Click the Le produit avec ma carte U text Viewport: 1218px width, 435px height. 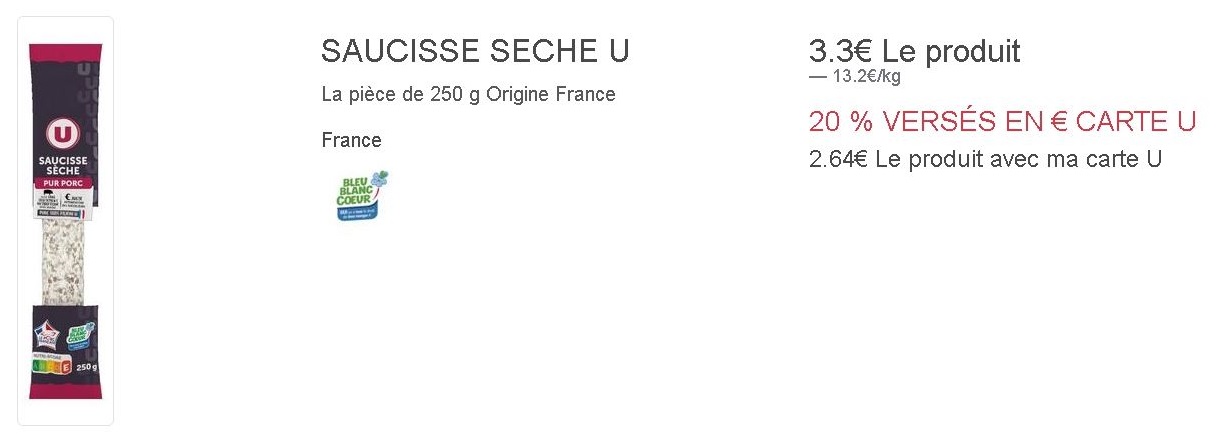[x=1018, y=159]
